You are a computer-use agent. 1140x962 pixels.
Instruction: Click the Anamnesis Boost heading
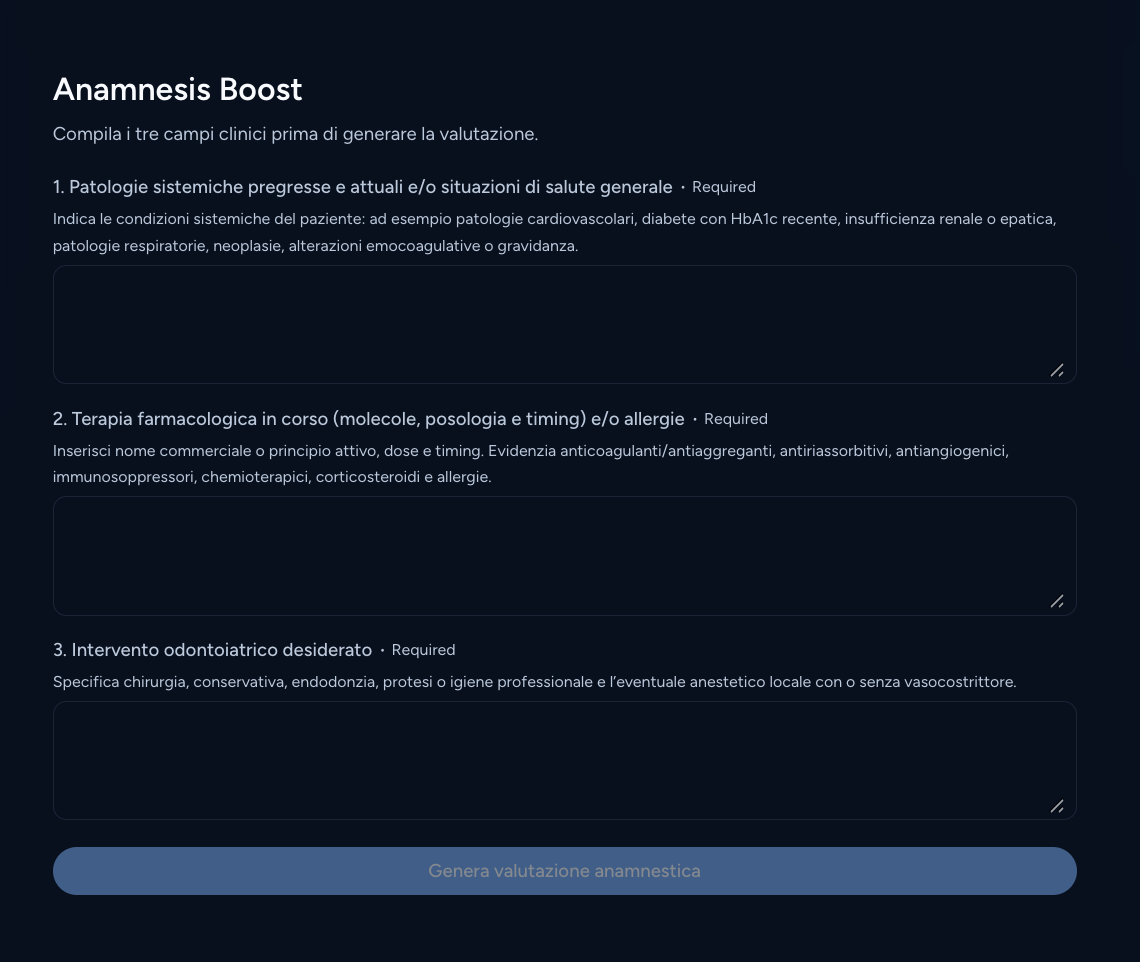point(177,89)
